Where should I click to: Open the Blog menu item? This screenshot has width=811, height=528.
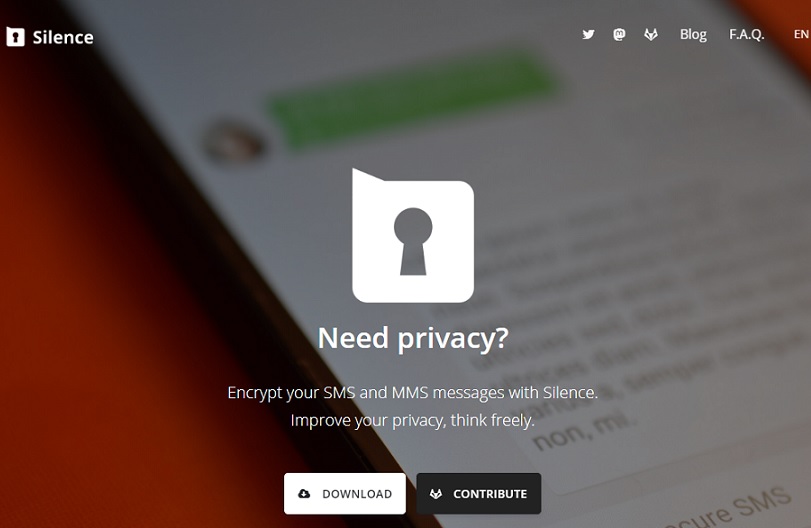pyautogui.click(x=693, y=34)
